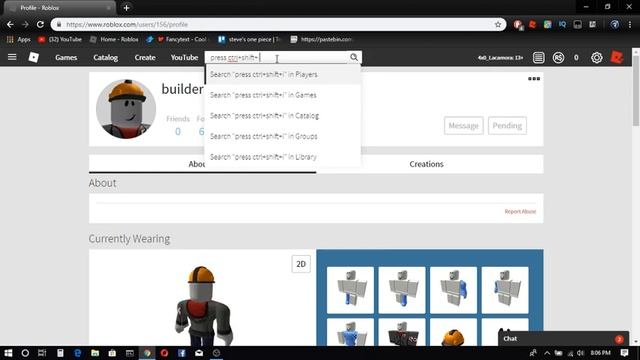Adjust volume via taskbar speaker icon
The image size is (640, 360).
[x=580, y=353]
